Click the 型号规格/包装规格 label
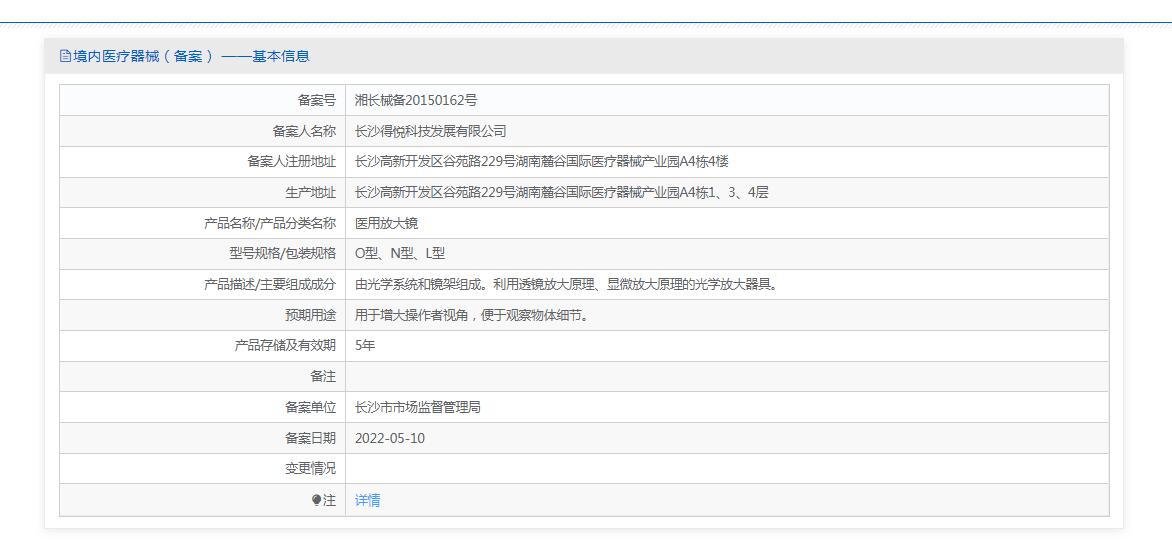Screen dimensions: 1172x552 (x=283, y=254)
